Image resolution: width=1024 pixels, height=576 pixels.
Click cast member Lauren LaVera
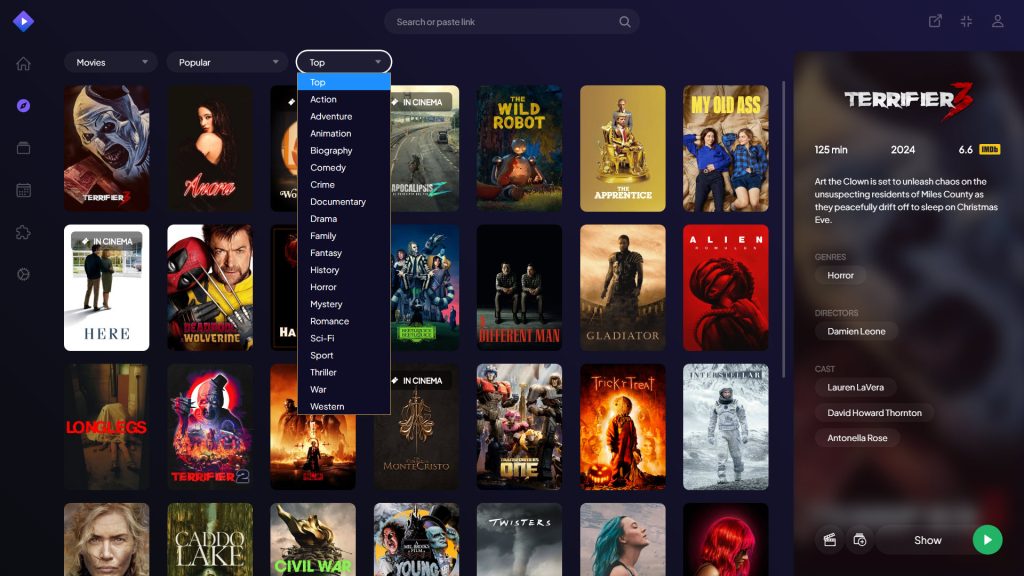856,387
